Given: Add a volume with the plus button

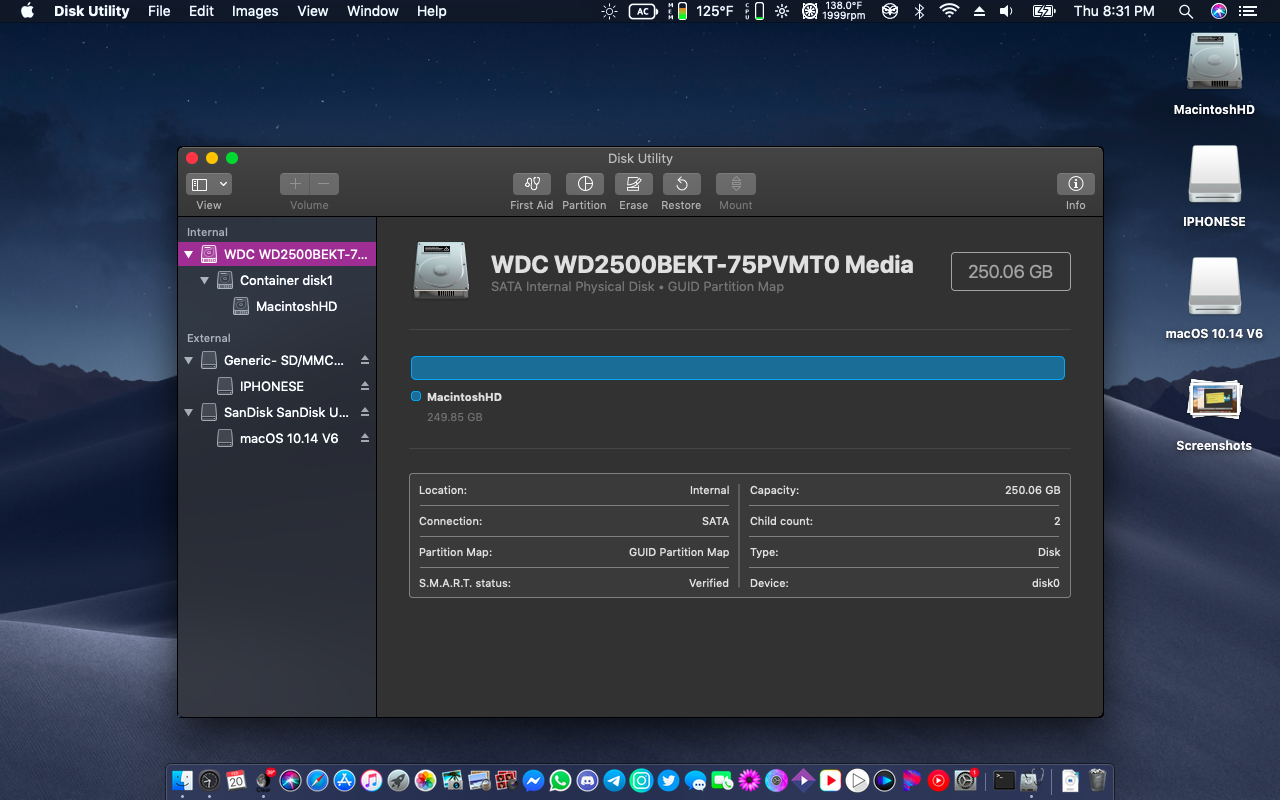Looking at the screenshot, I should (x=295, y=184).
